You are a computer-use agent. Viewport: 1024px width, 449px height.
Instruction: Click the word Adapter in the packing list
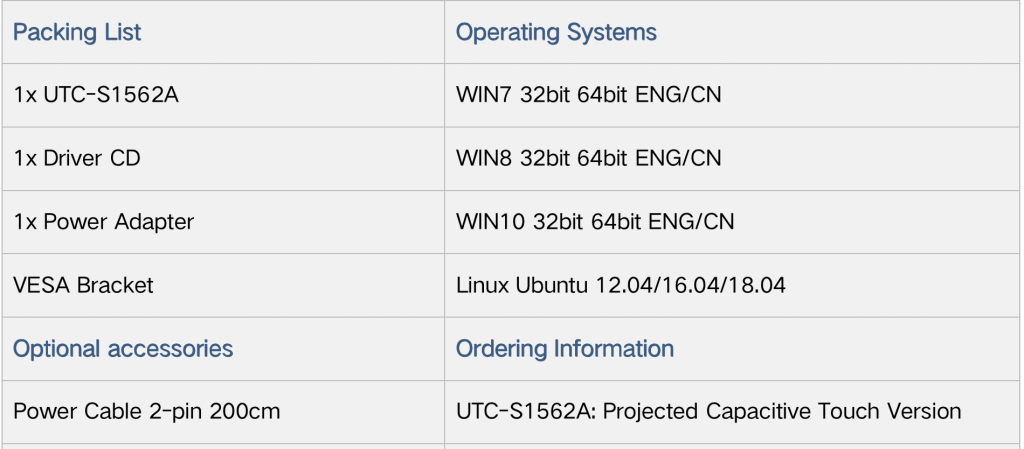pyautogui.click(x=154, y=222)
